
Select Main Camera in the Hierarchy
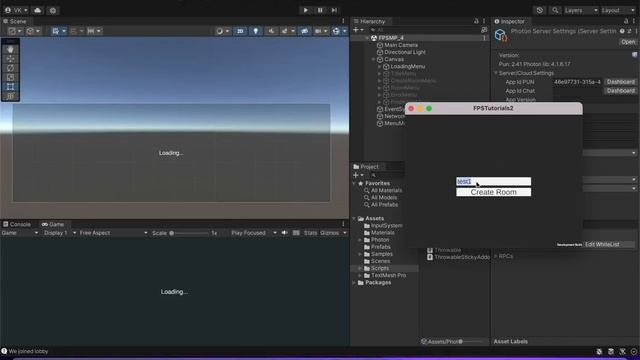tap(401, 45)
